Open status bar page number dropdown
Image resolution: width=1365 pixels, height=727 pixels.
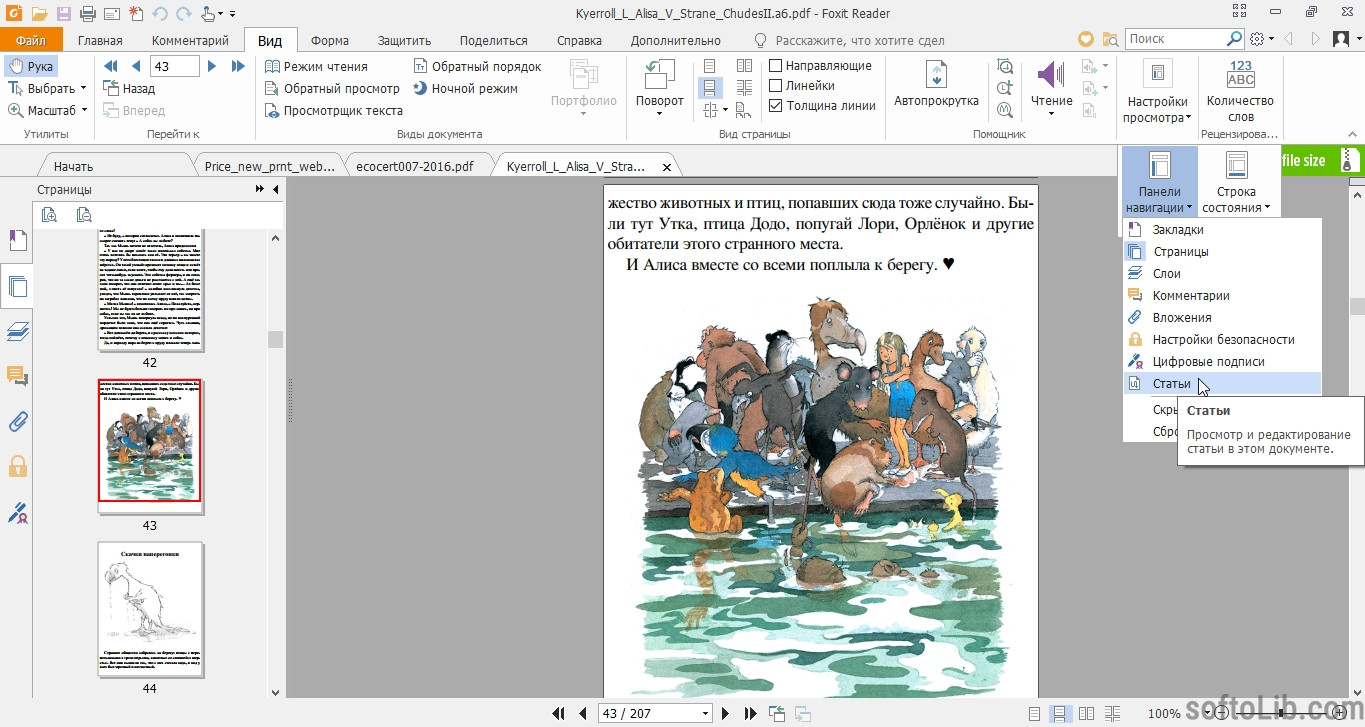pos(706,713)
